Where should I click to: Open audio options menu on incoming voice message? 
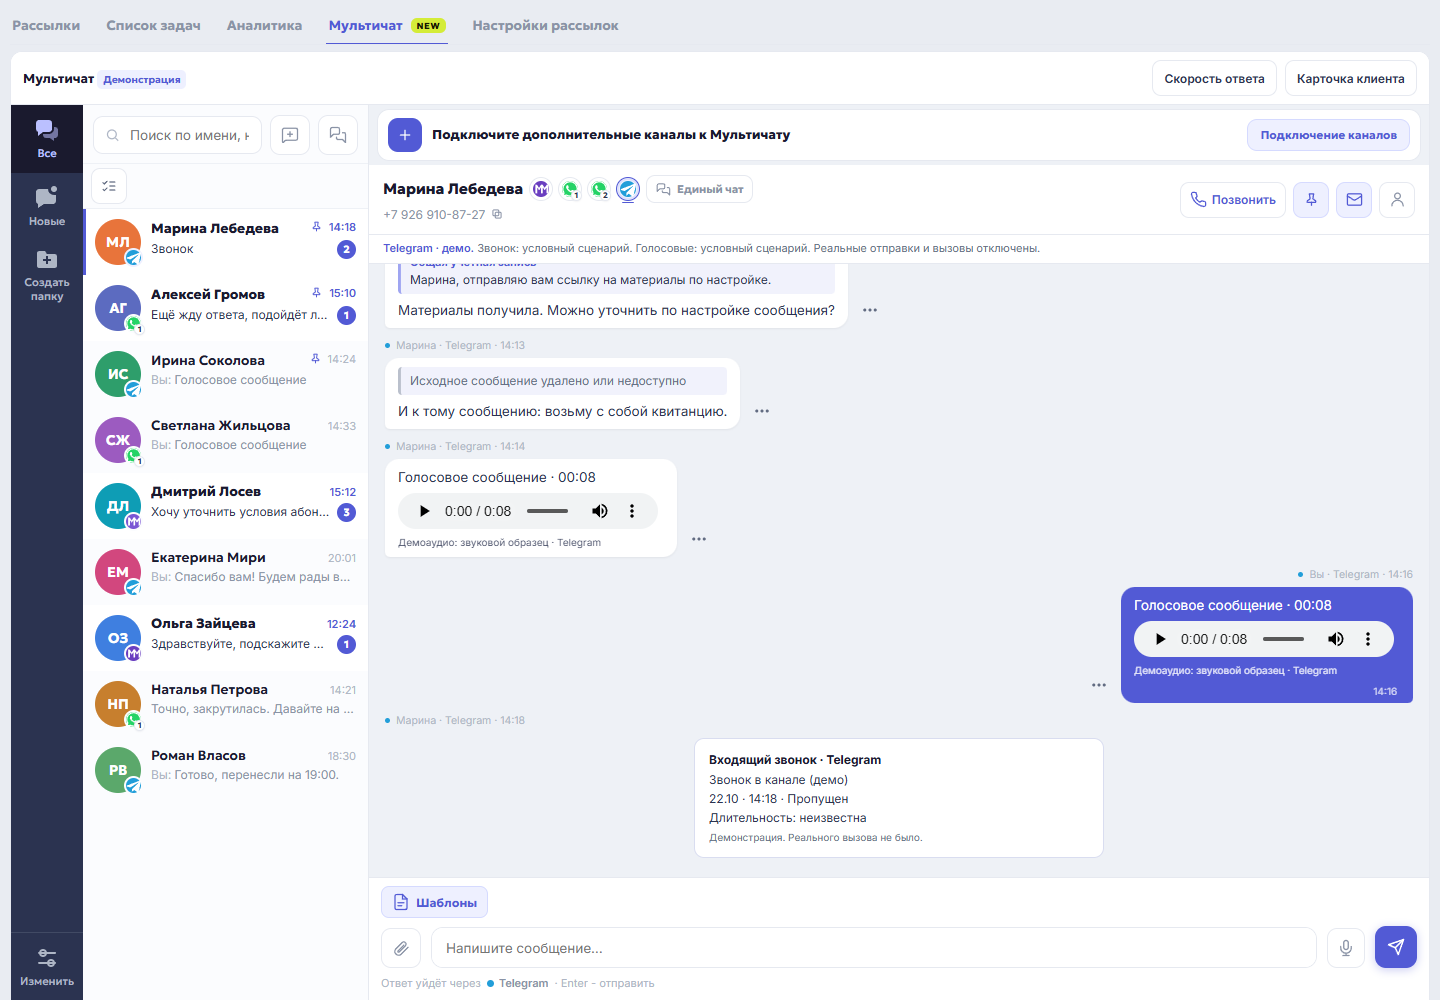632,511
